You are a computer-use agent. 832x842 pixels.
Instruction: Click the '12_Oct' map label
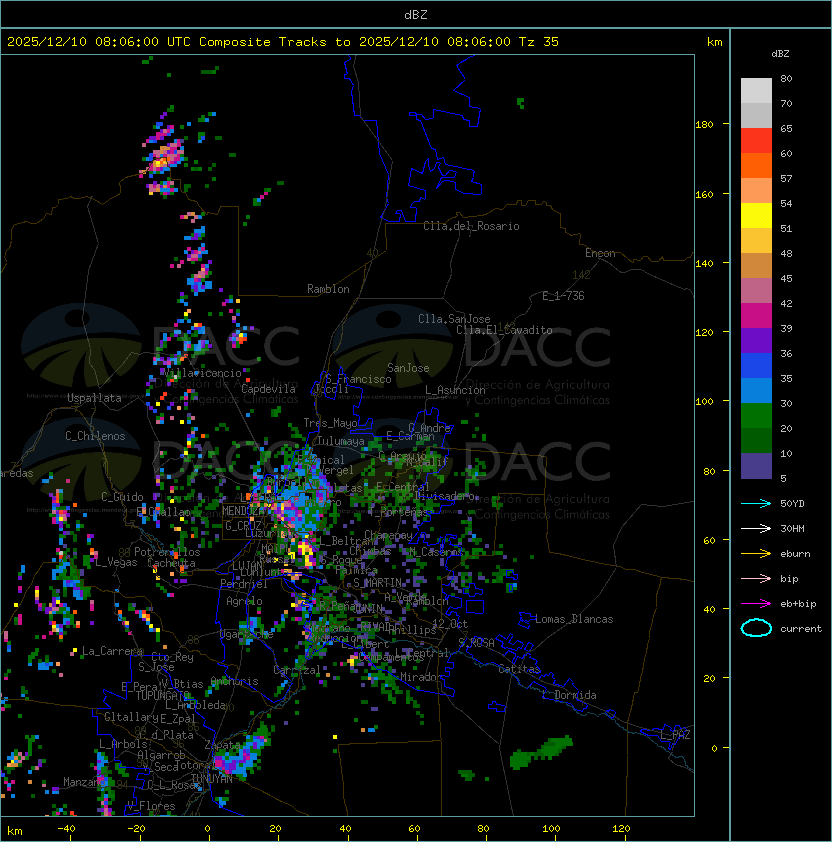click(450, 624)
